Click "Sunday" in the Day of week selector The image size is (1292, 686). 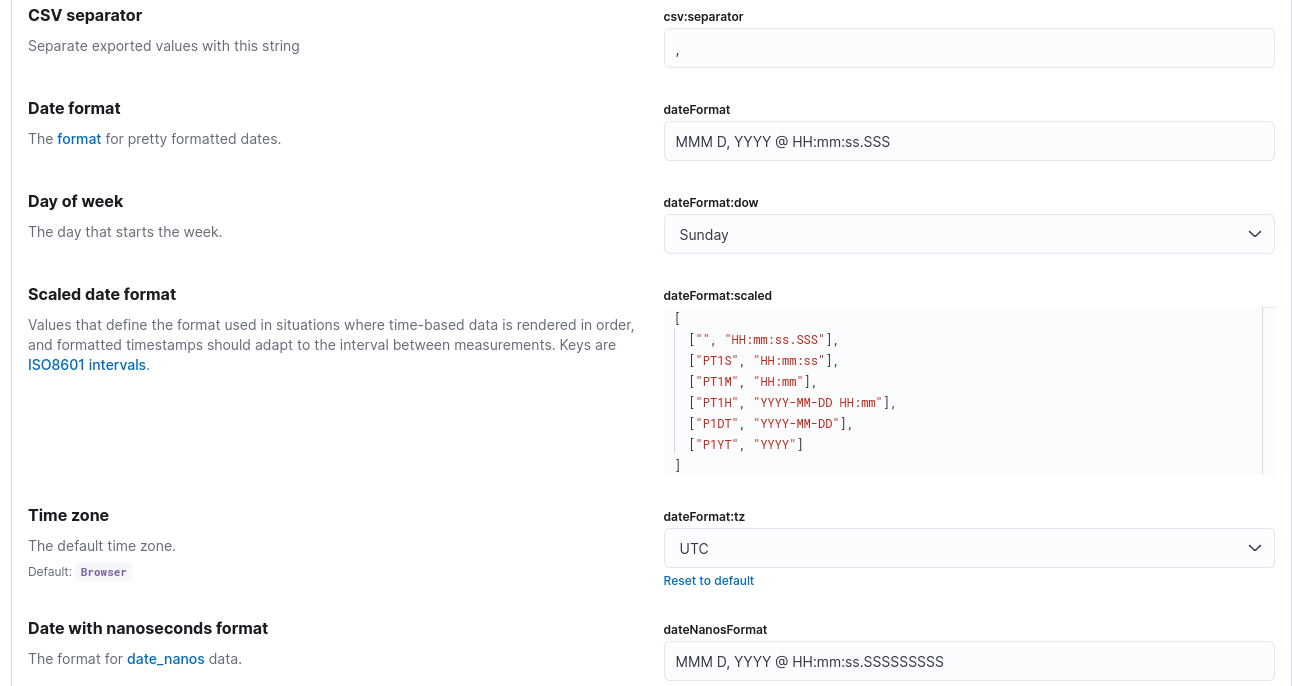703,233
